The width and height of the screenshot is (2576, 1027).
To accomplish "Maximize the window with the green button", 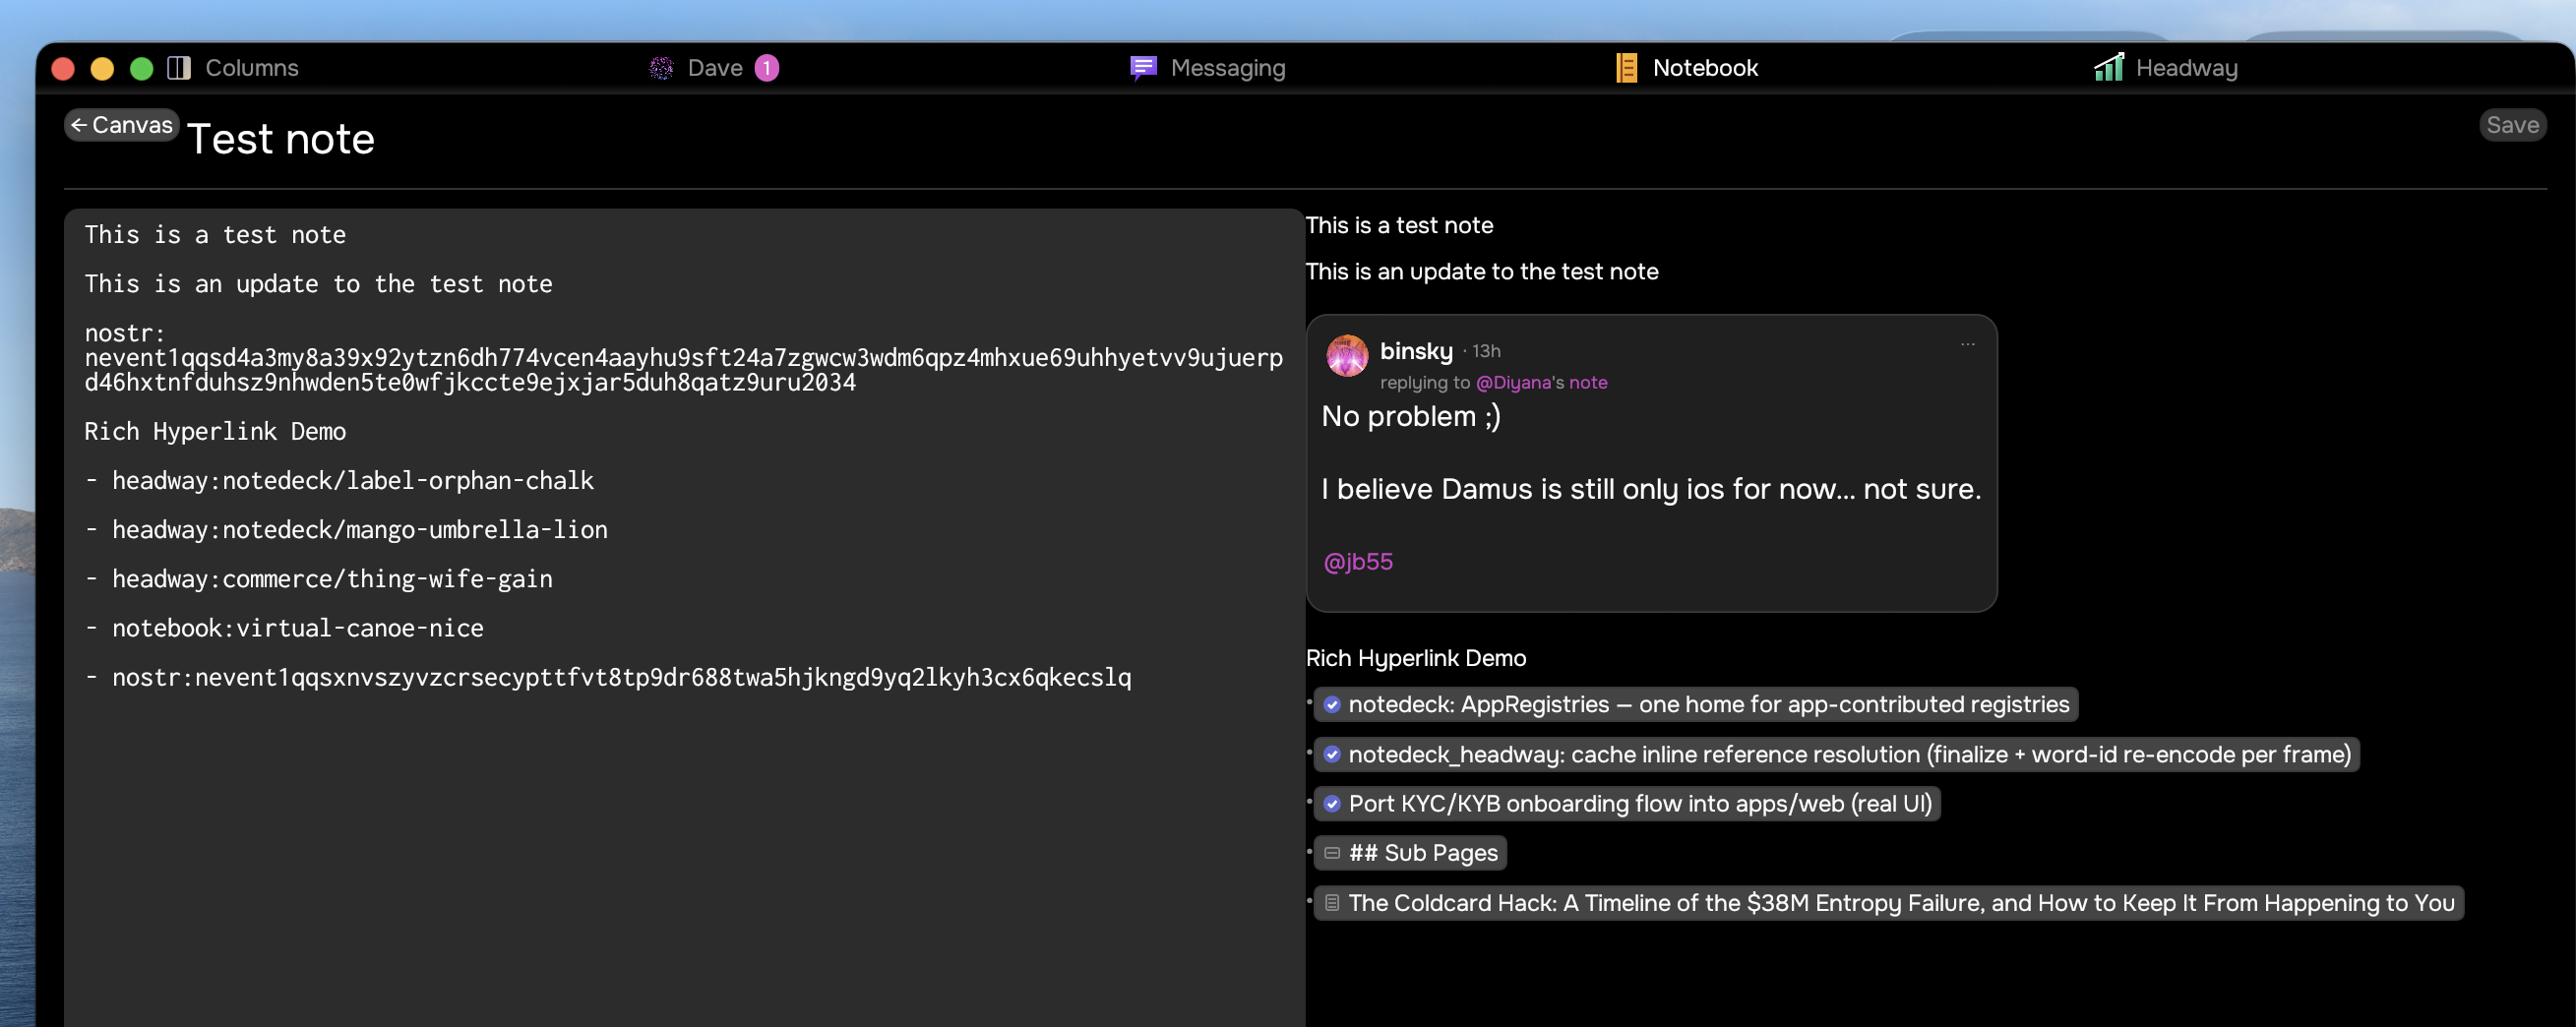I will coord(142,68).
